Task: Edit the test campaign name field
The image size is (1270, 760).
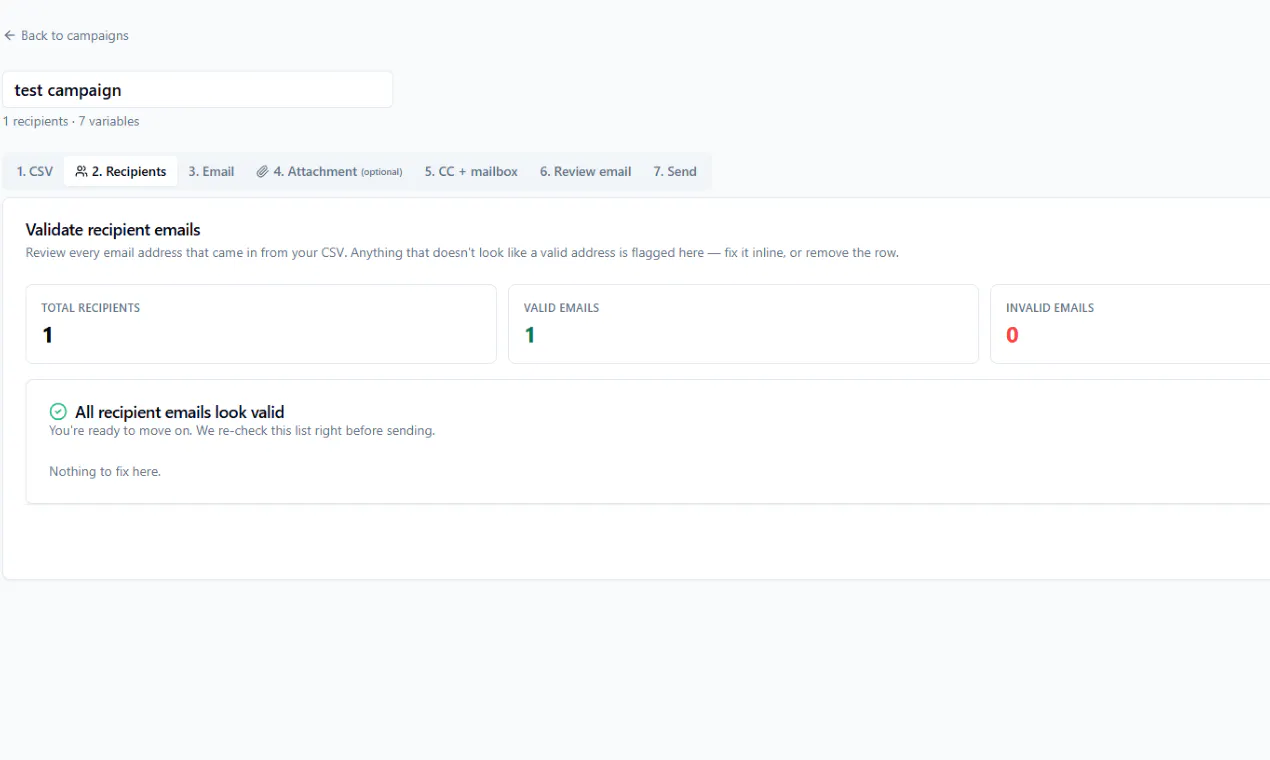Action: [198, 90]
